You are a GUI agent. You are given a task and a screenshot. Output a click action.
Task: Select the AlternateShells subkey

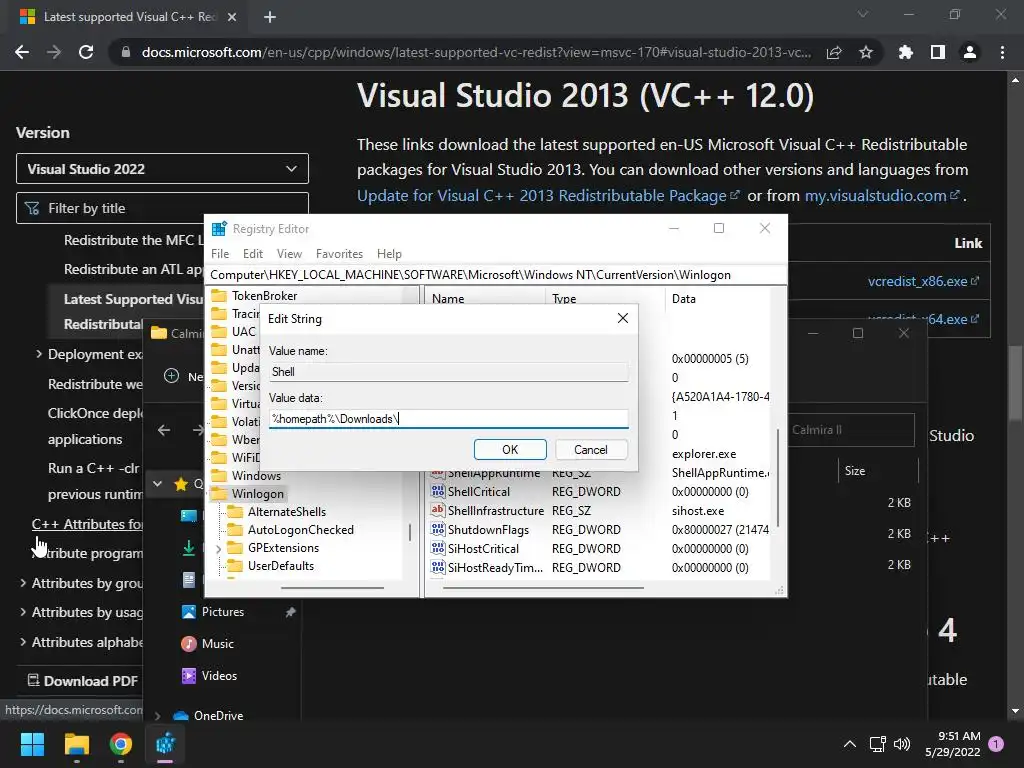[x=287, y=511]
